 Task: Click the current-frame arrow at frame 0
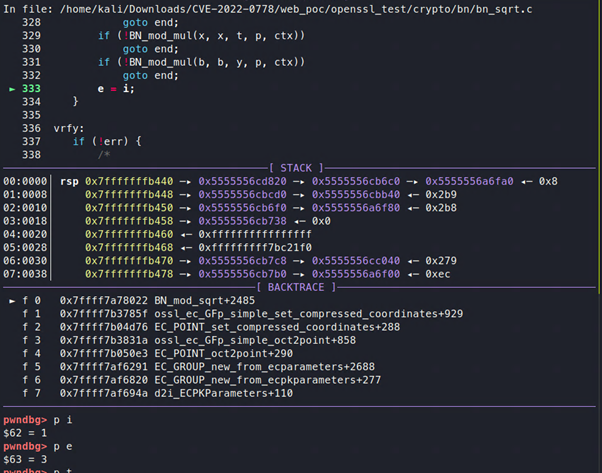coord(12,301)
